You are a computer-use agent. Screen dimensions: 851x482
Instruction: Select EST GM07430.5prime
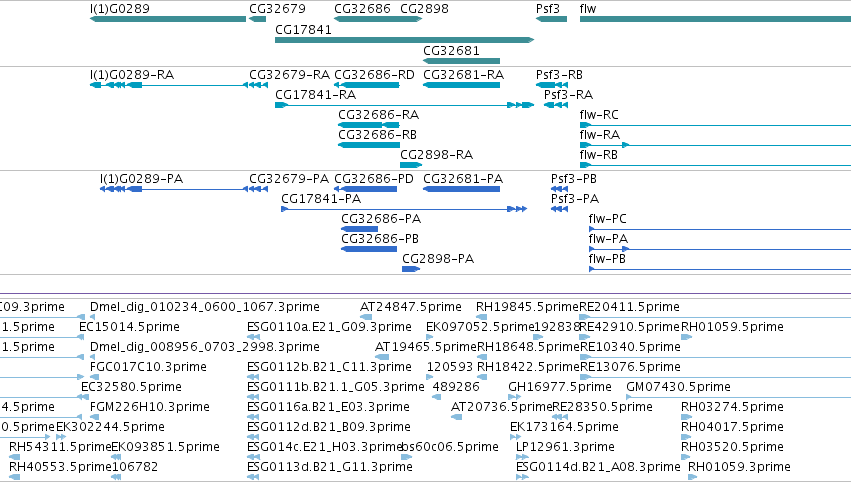[678, 387]
